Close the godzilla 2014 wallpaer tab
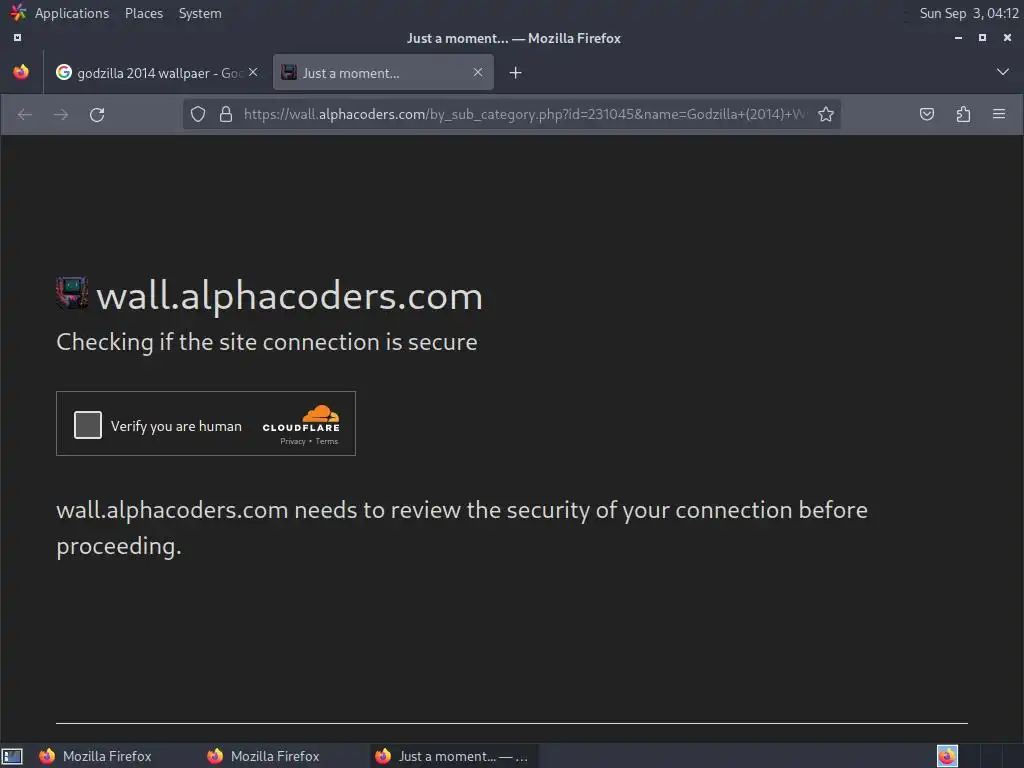1024x768 pixels. (253, 72)
